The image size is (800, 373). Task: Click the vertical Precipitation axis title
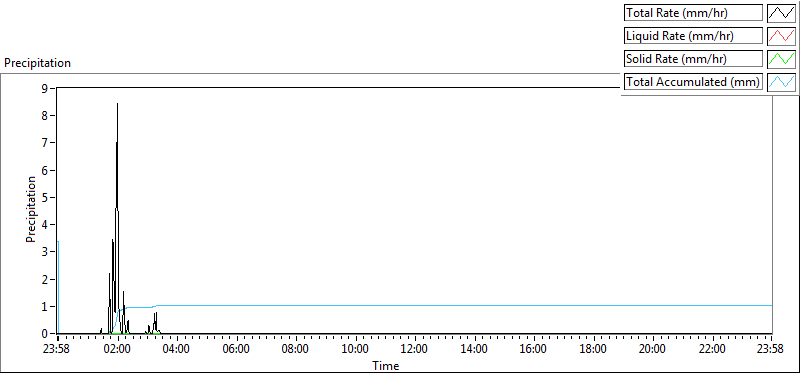pyautogui.click(x=31, y=209)
